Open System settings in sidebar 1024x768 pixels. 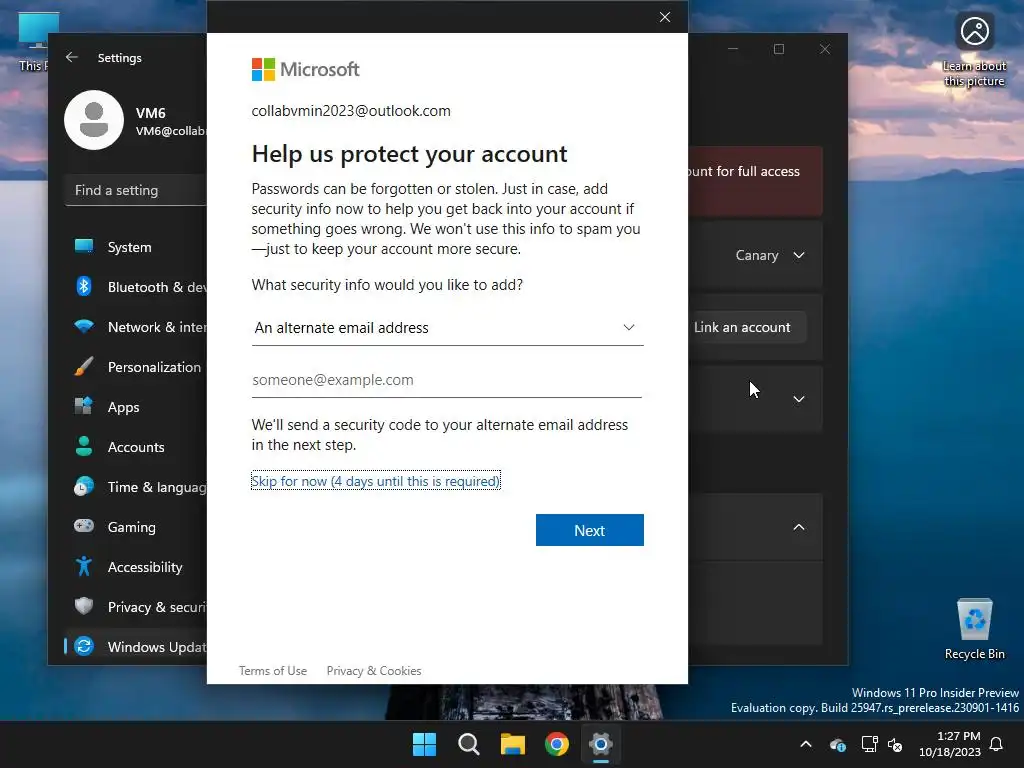coord(136,247)
